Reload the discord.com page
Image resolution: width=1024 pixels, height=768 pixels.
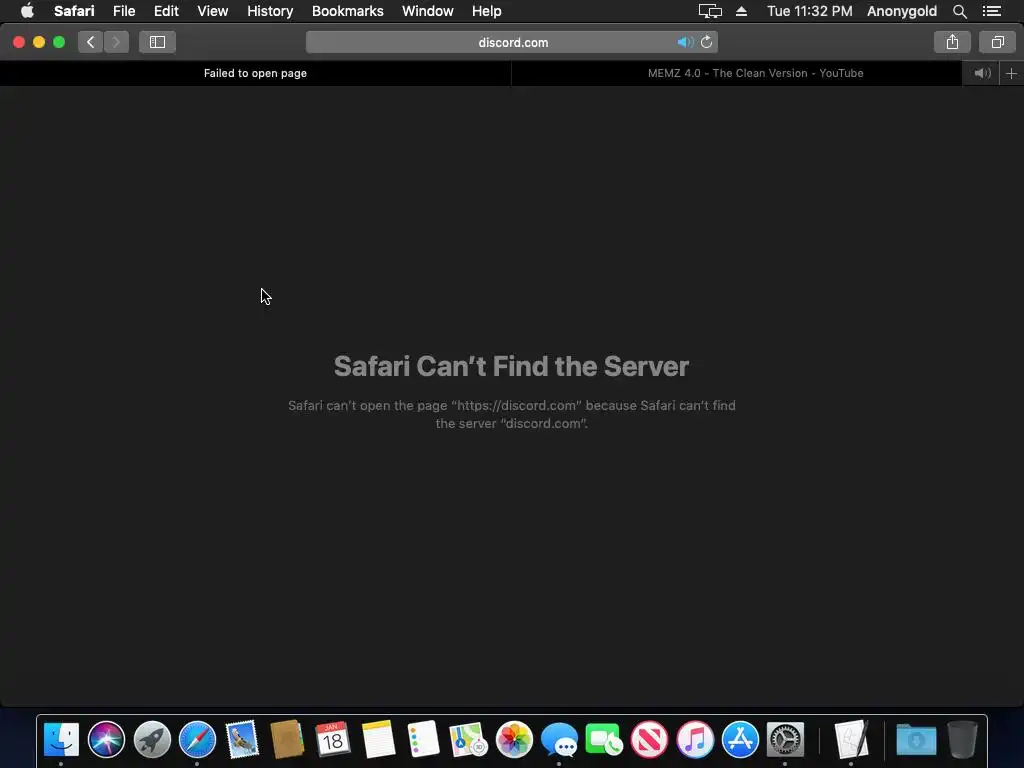[x=707, y=42]
